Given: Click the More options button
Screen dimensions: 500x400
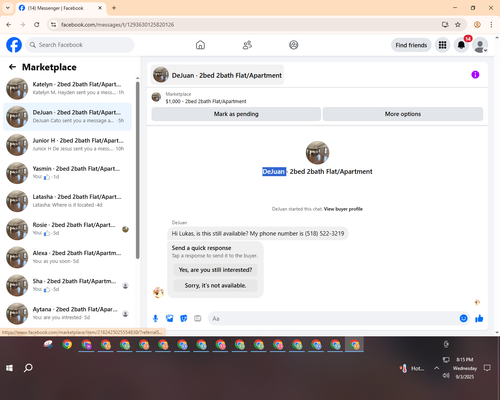Looking at the screenshot, I should pos(403,114).
